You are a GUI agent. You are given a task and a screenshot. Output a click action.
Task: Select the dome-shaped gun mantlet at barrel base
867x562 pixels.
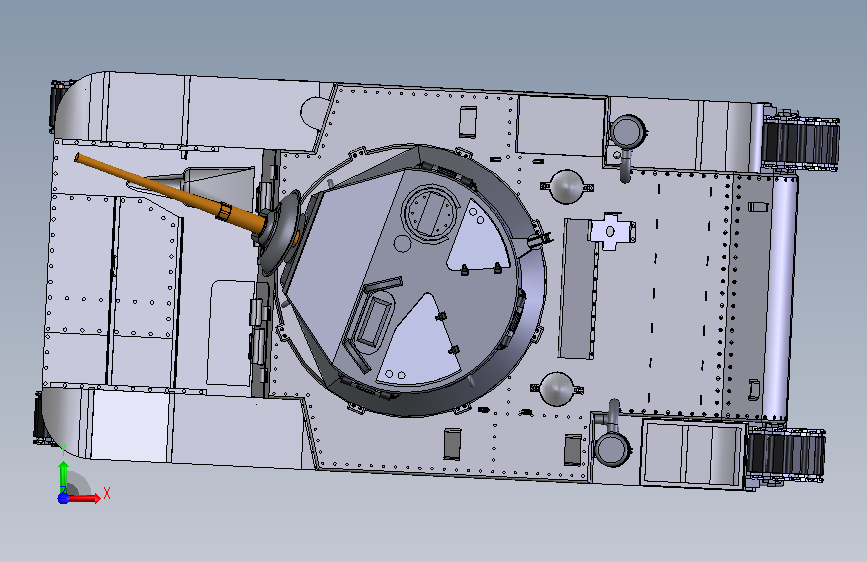pyautogui.click(x=282, y=231)
